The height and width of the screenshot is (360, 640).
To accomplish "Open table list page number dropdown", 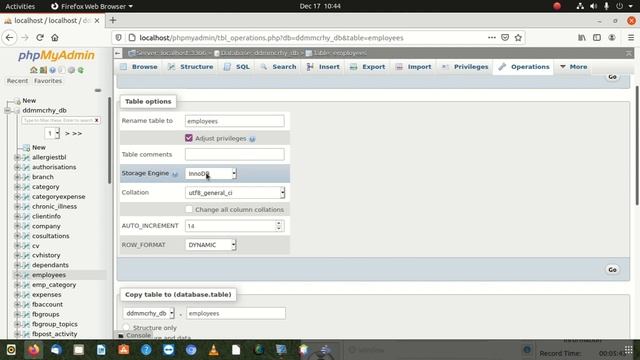I will click(52, 133).
